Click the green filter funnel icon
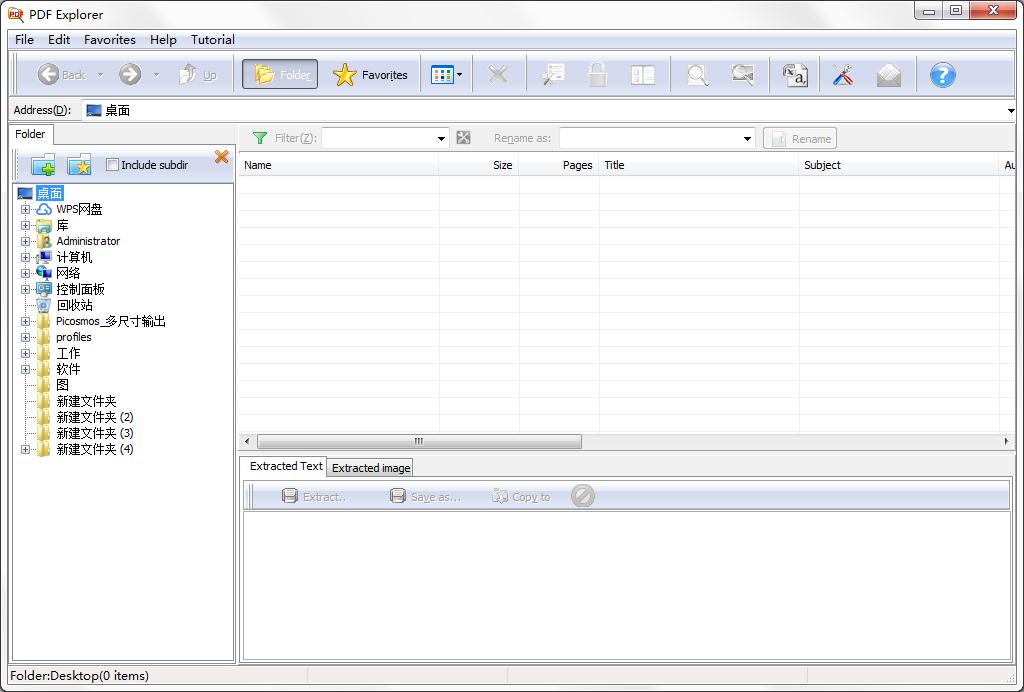Image resolution: width=1024 pixels, height=692 pixels. coord(261,137)
